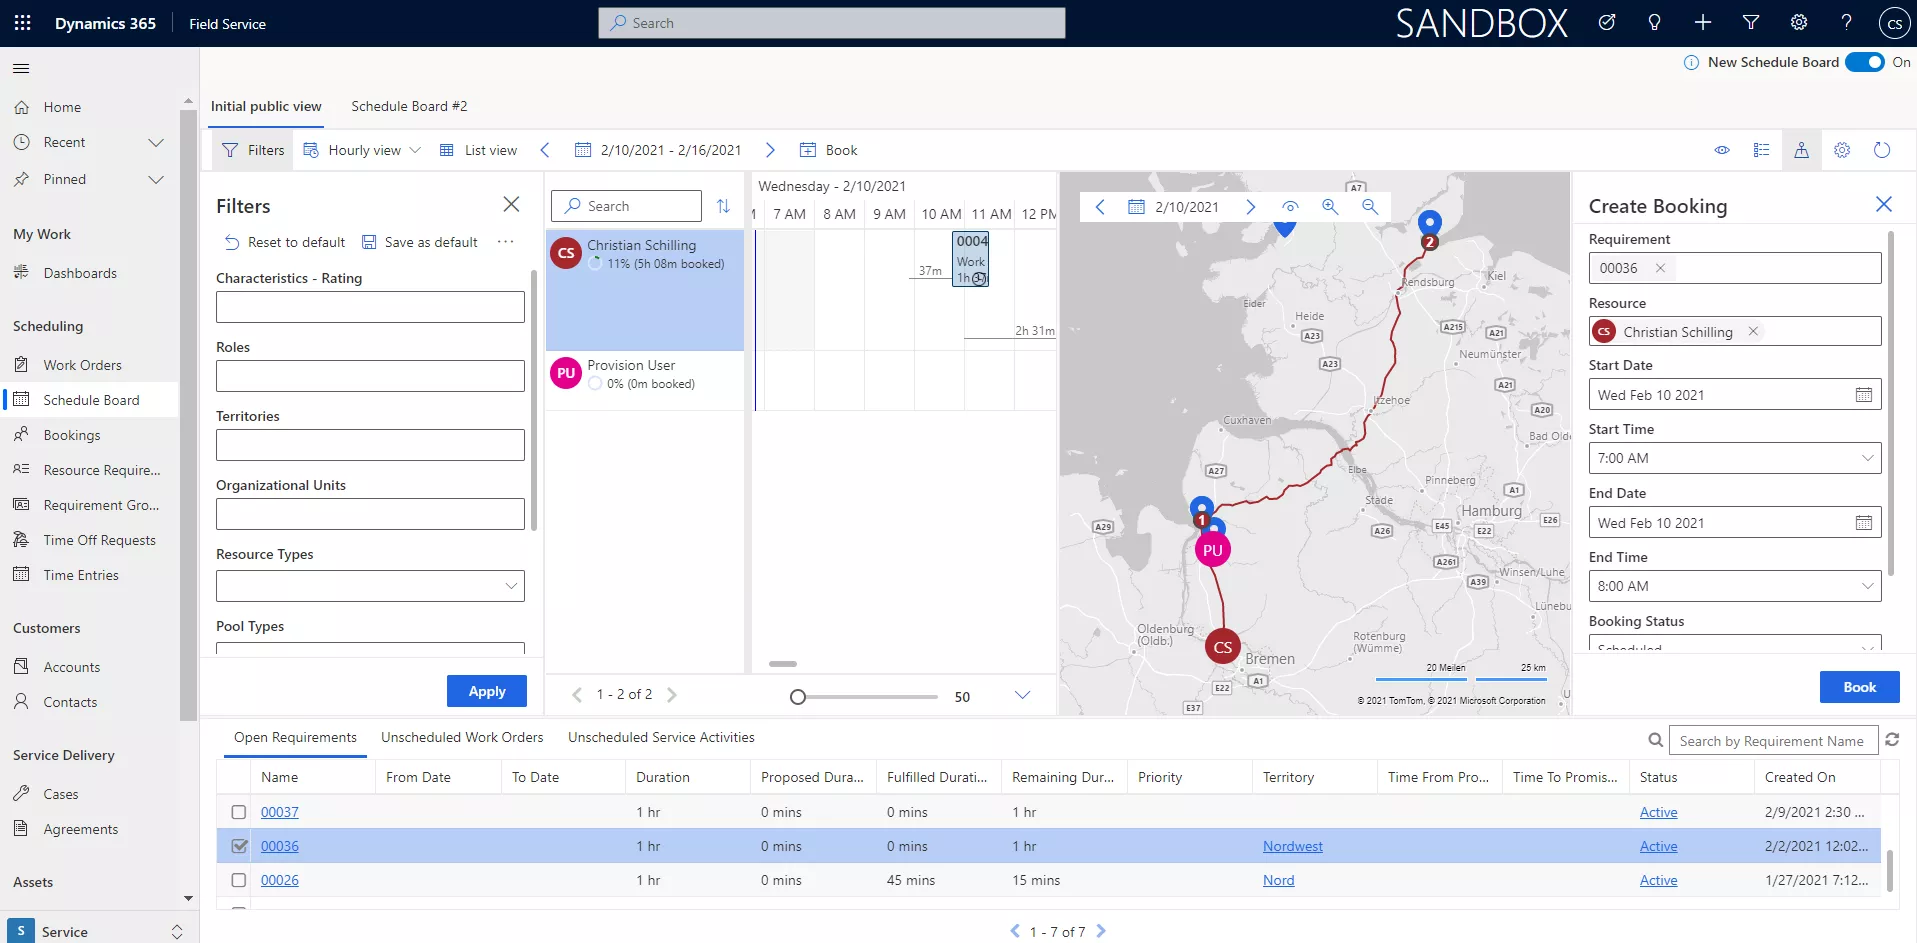The width and height of the screenshot is (1917, 943).
Task: Open the Start Time dropdown
Action: (1866, 458)
